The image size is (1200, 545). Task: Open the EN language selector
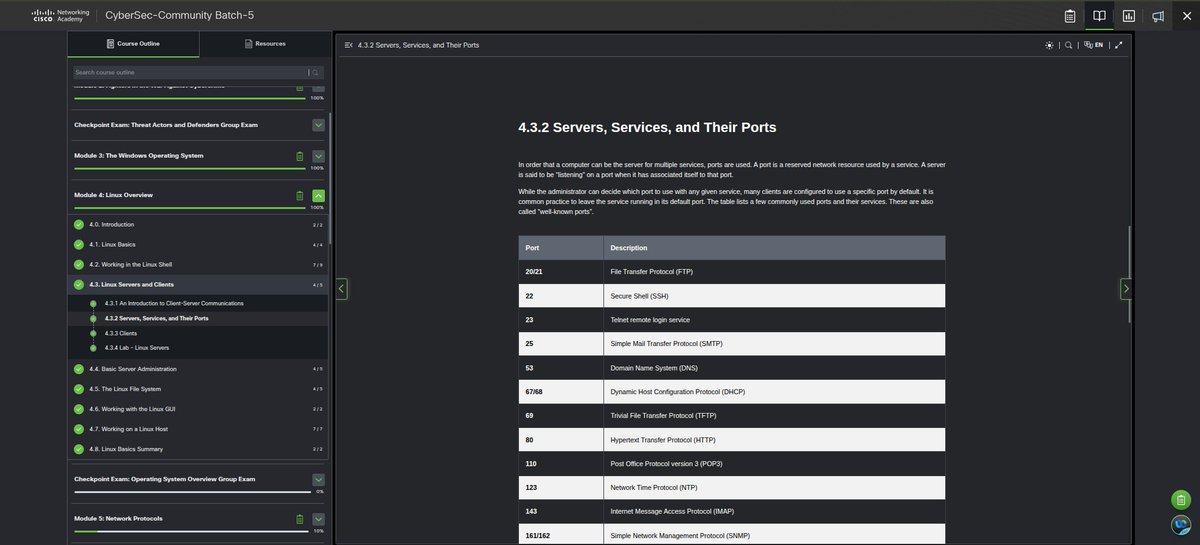[x=1093, y=45]
